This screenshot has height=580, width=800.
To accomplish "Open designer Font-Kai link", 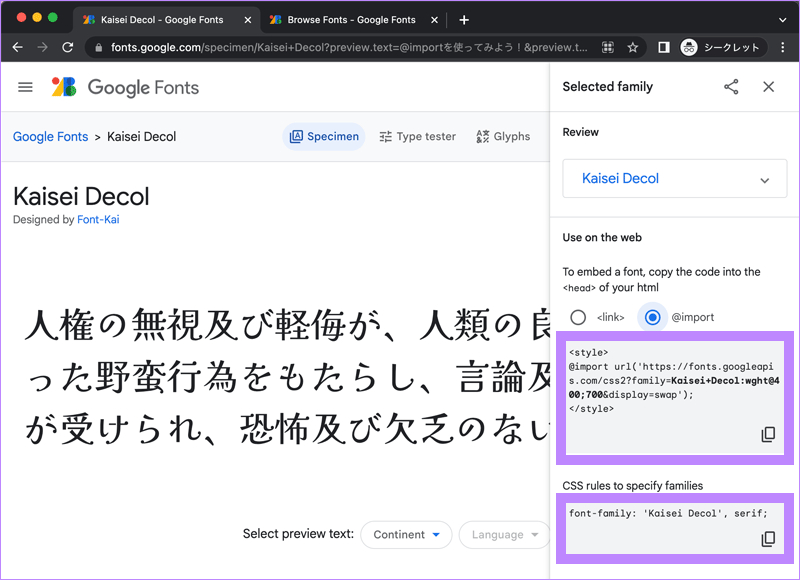I will pyautogui.click(x=98, y=219).
